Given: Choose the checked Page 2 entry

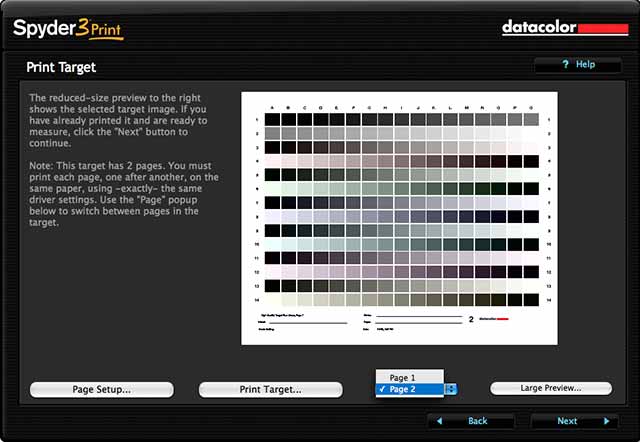Looking at the screenshot, I should tap(409, 389).
